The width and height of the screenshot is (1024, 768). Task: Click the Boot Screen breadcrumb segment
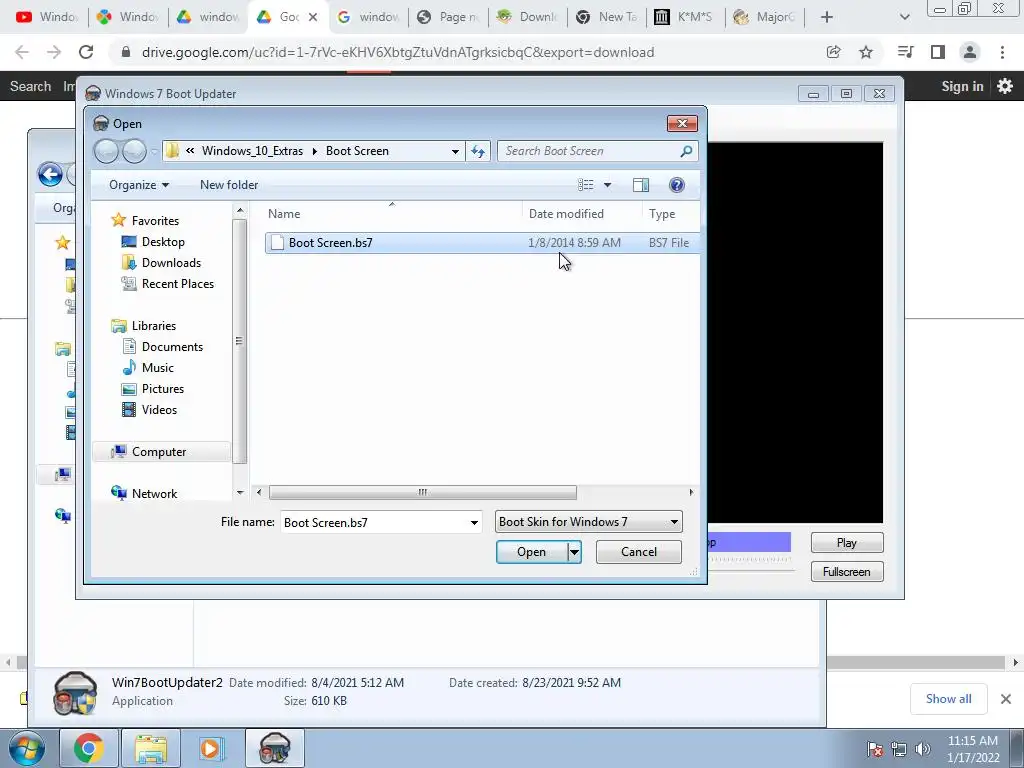coord(357,151)
